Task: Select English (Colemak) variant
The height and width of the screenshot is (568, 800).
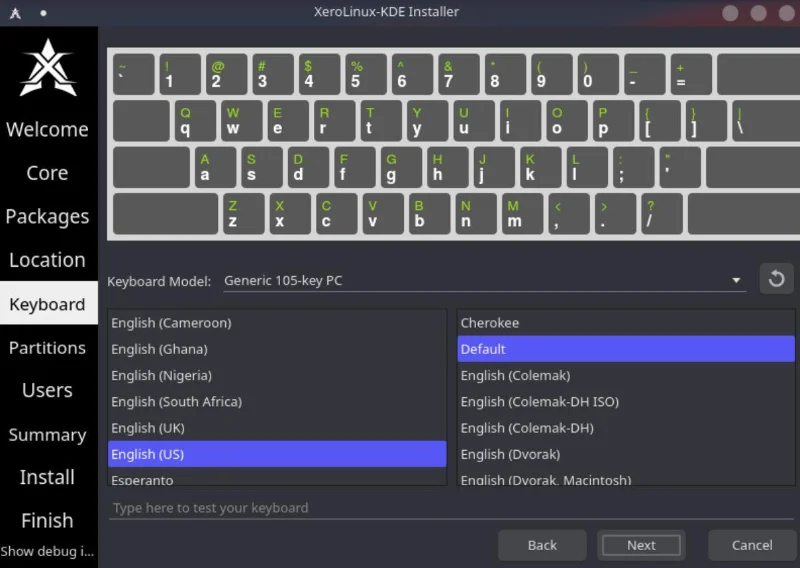Action: pos(626,375)
